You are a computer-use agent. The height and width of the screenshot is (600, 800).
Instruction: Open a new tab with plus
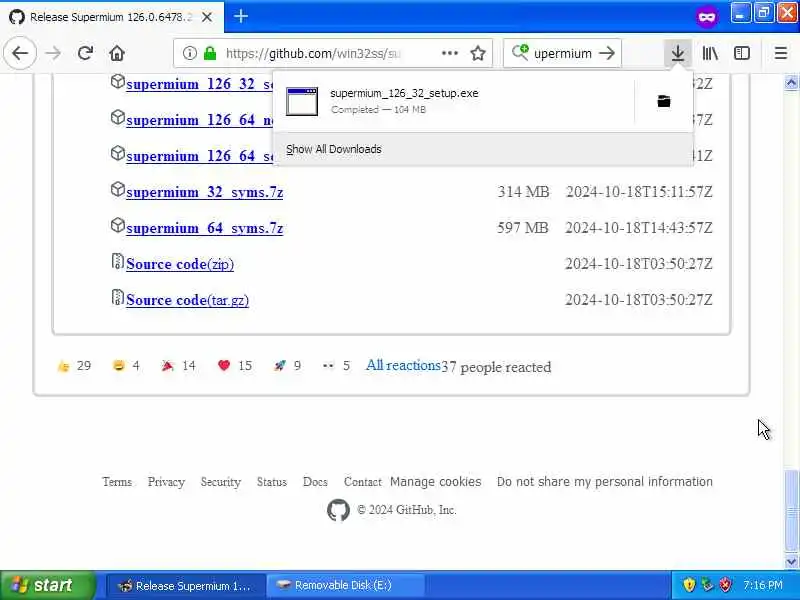click(241, 16)
